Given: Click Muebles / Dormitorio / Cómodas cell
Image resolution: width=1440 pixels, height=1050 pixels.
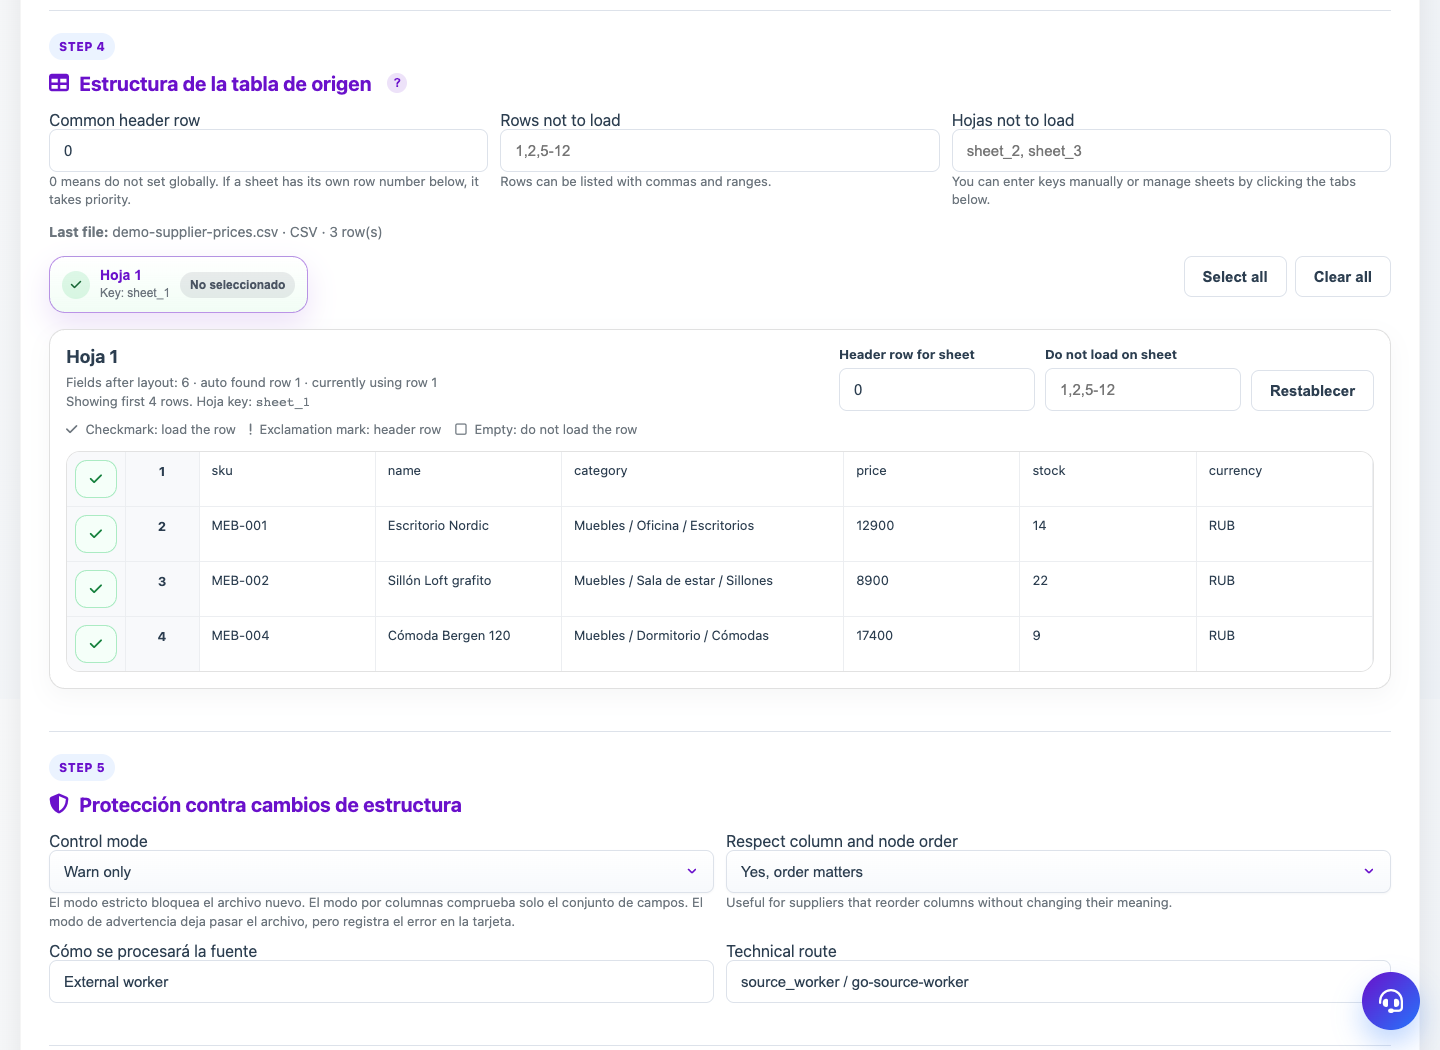Looking at the screenshot, I should click(x=702, y=644).
